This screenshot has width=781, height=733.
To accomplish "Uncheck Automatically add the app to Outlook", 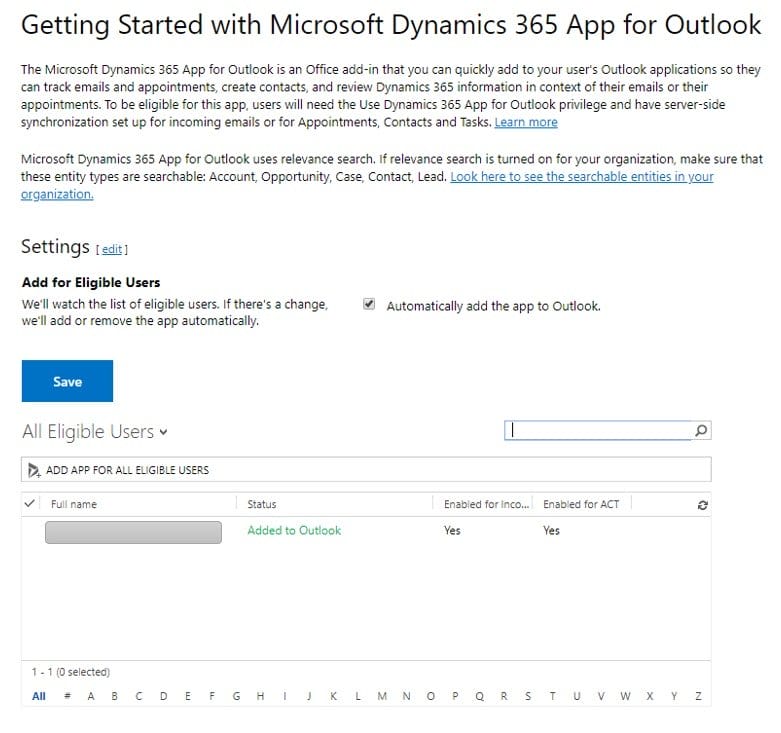I will [x=369, y=305].
